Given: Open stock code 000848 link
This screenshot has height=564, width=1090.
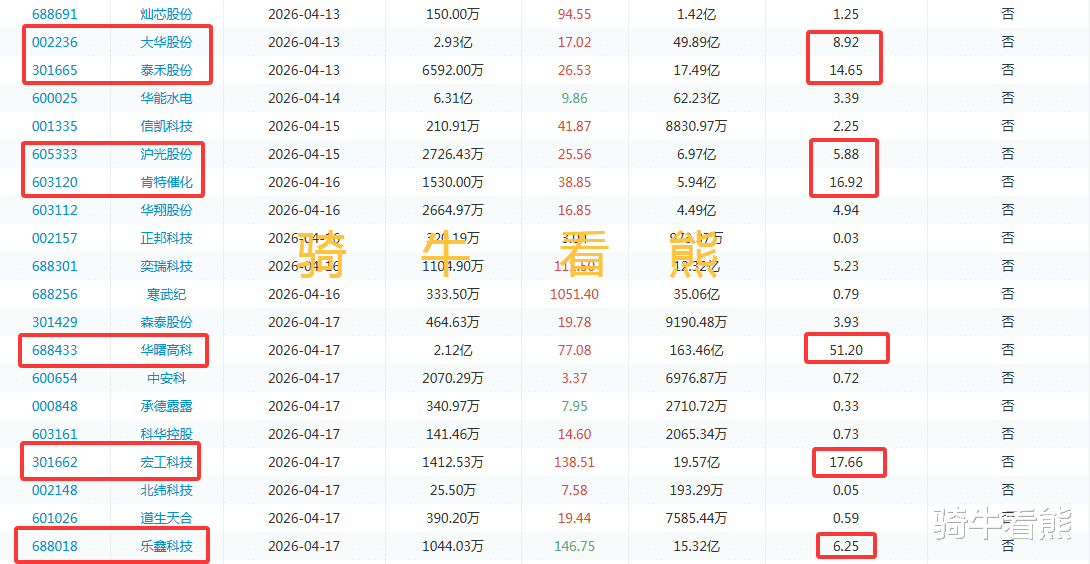Looking at the screenshot, I should (x=55, y=406).
